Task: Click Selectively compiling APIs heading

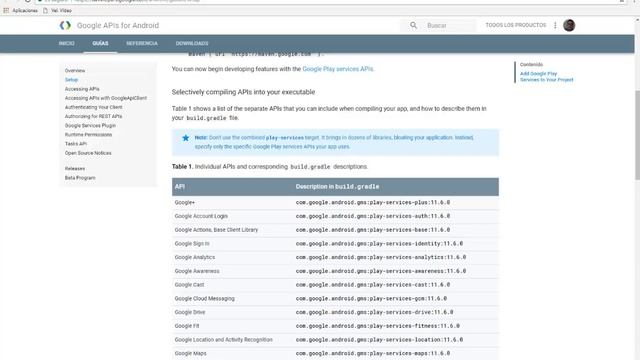Action: click(243, 92)
